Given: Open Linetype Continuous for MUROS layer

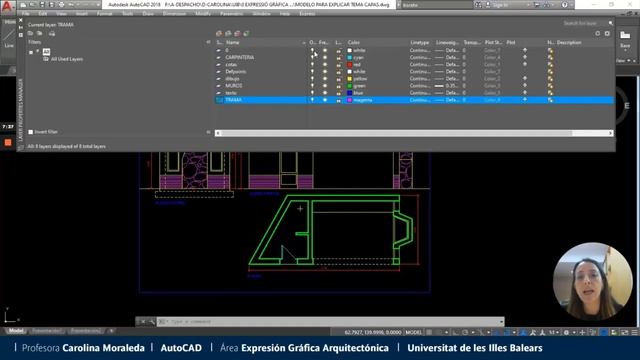Looking at the screenshot, I should (x=420, y=86).
